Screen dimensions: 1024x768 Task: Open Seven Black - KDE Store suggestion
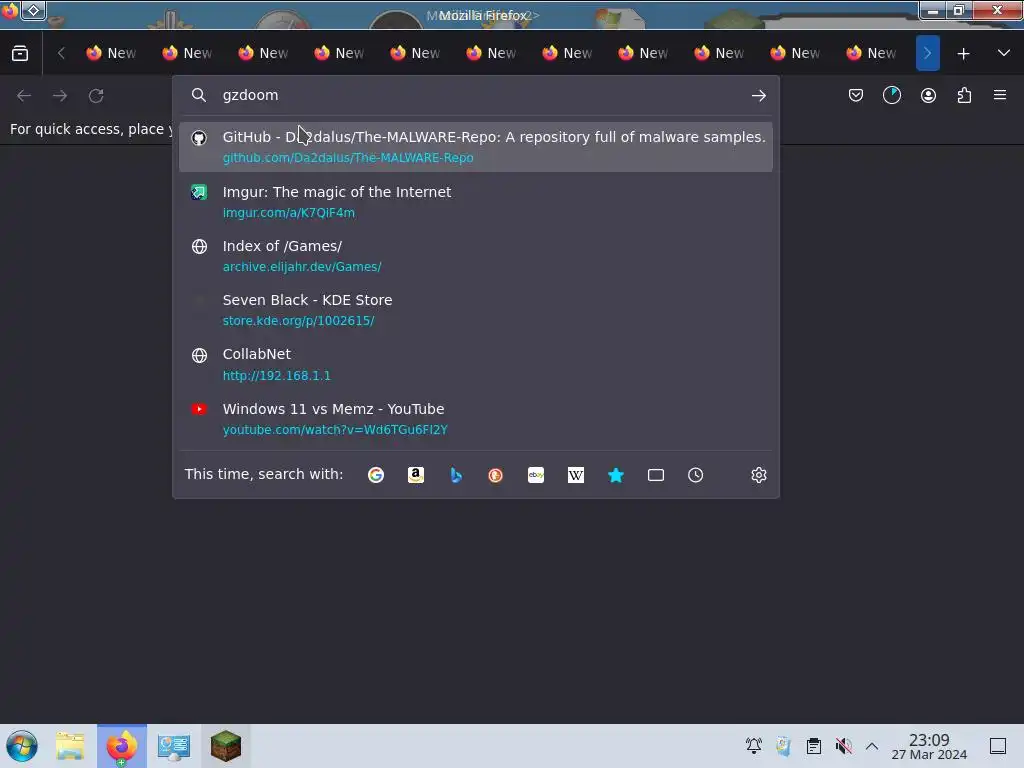click(475, 310)
